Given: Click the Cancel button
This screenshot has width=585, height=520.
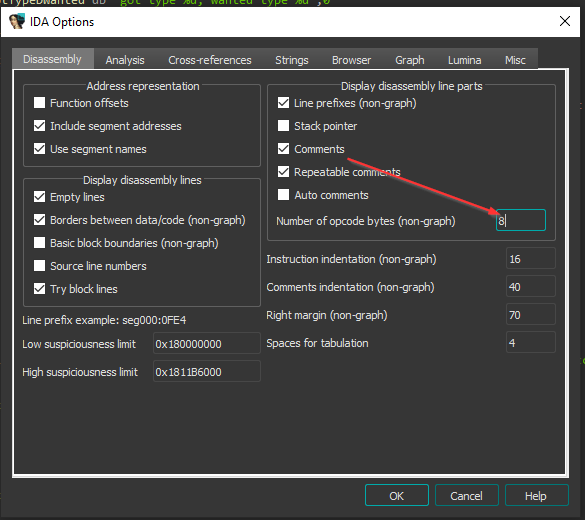Looking at the screenshot, I should click(x=466, y=495).
